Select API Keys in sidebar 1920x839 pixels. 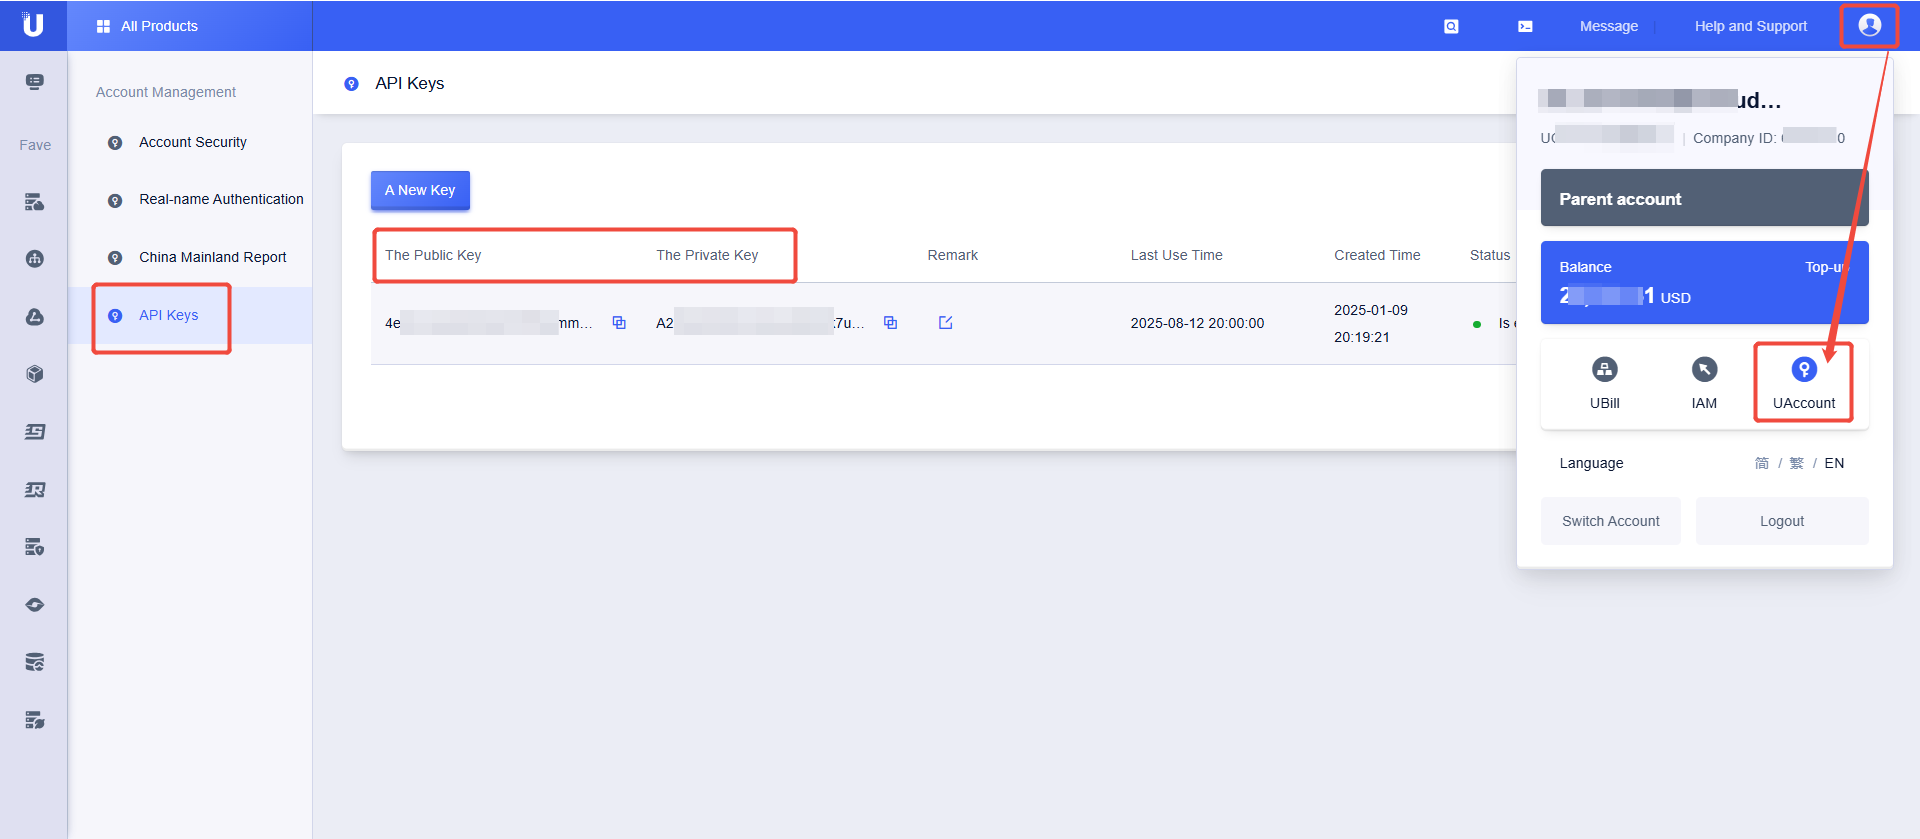coord(168,315)
